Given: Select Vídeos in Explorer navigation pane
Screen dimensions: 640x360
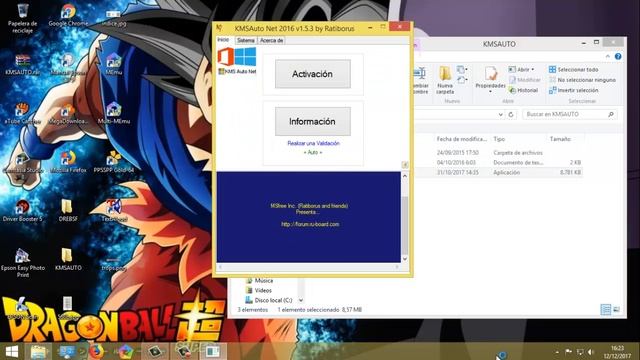Looking at the screenshot, I should click(x=259, y=291).
